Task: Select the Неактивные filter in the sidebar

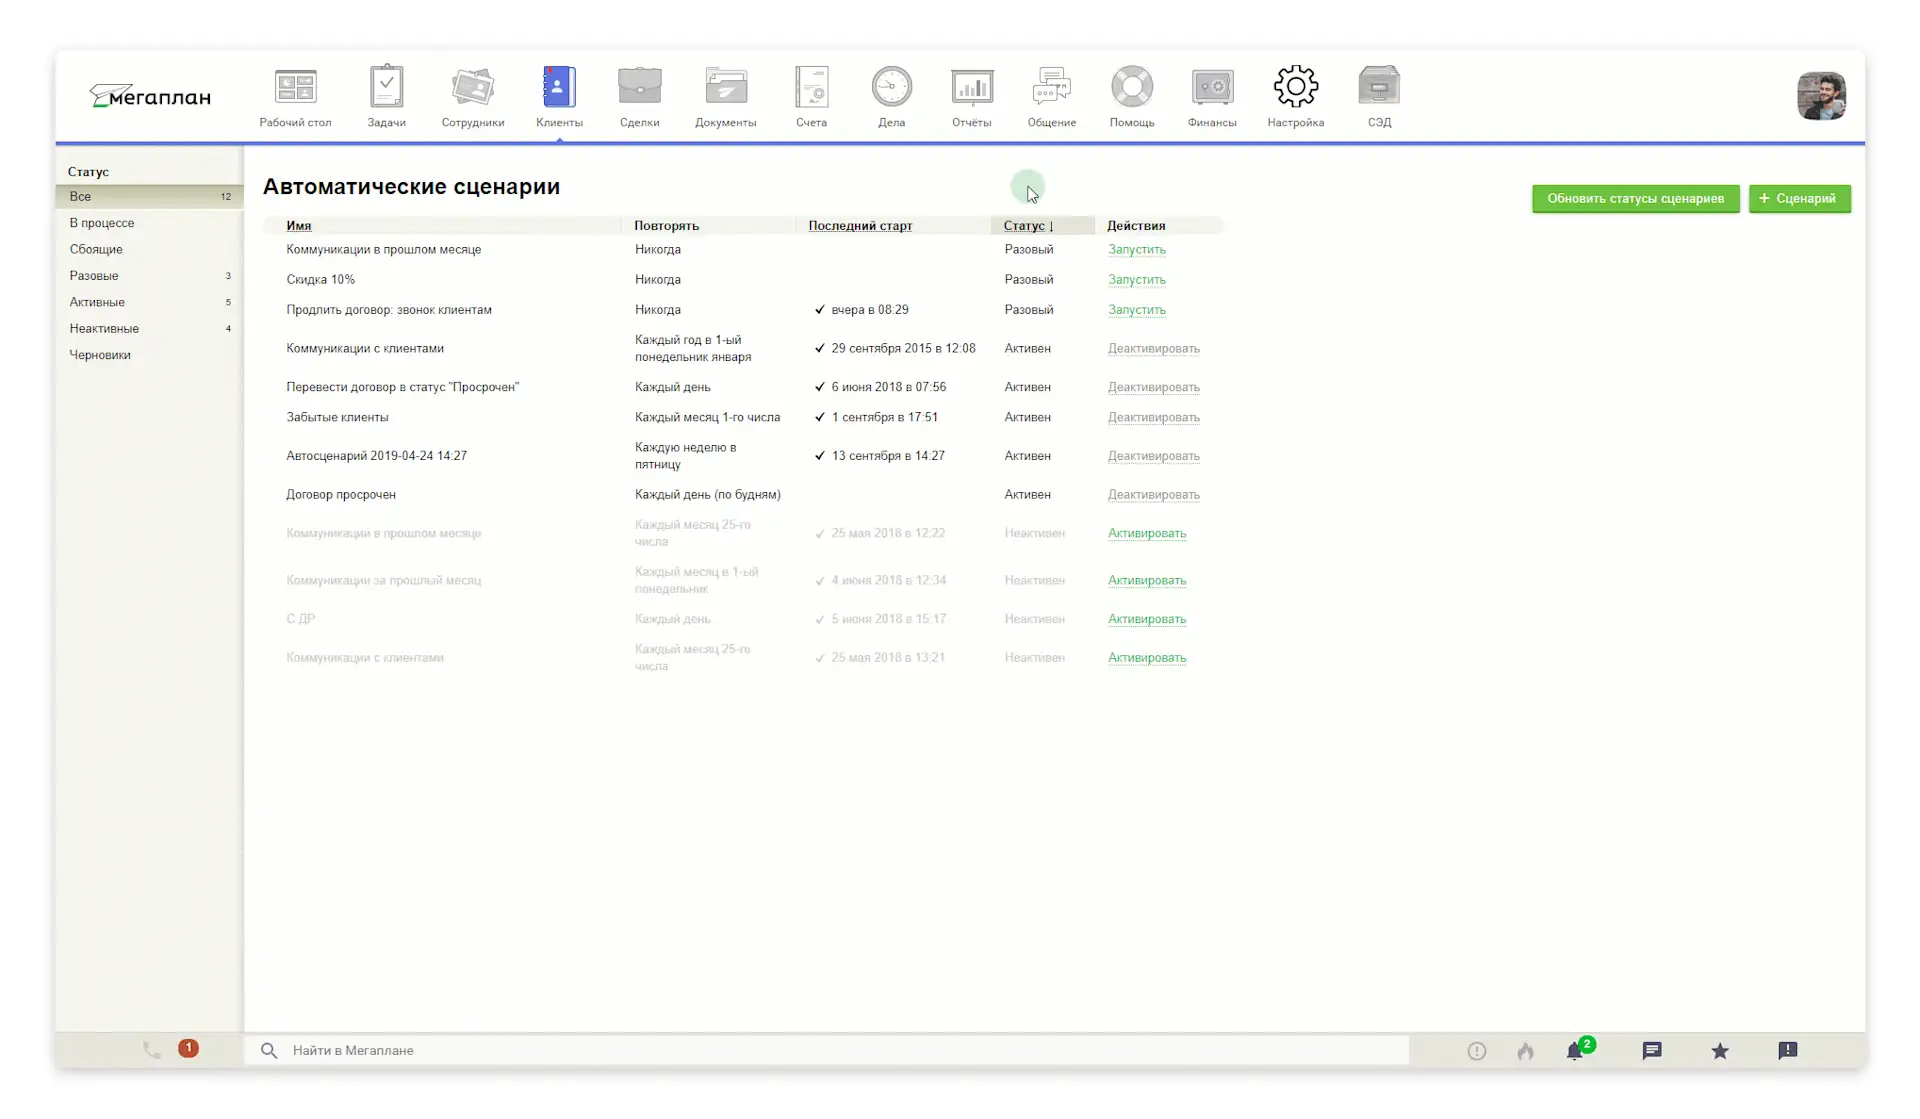Action: (x=104, y=328)
